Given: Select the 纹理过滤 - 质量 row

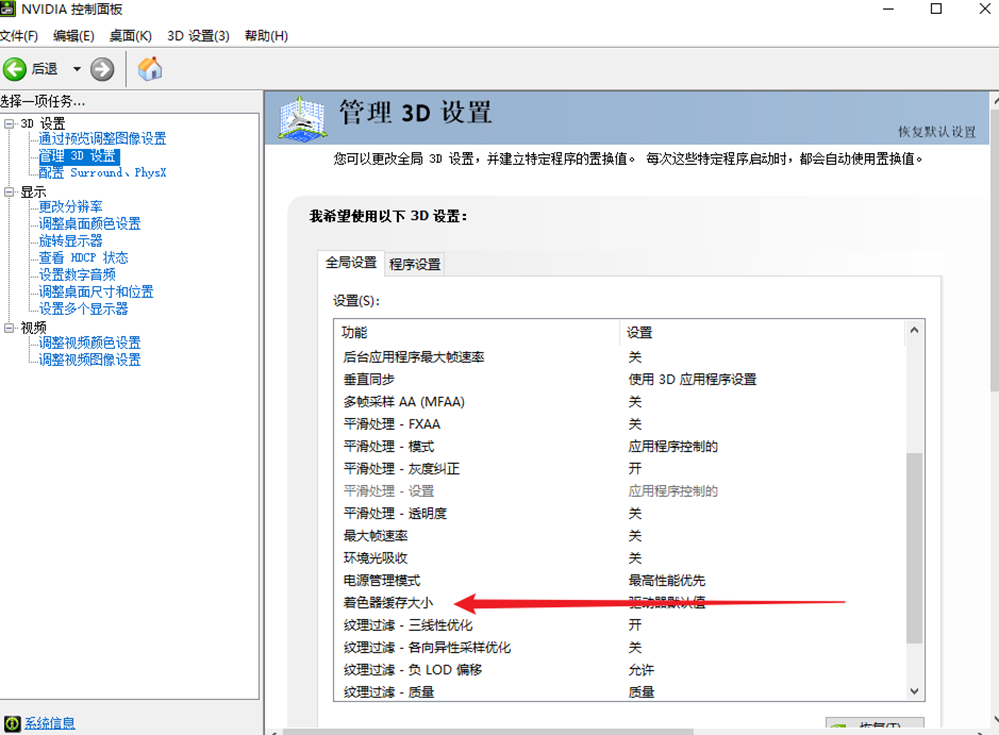Looking at the screenshot, I should 619,692.
